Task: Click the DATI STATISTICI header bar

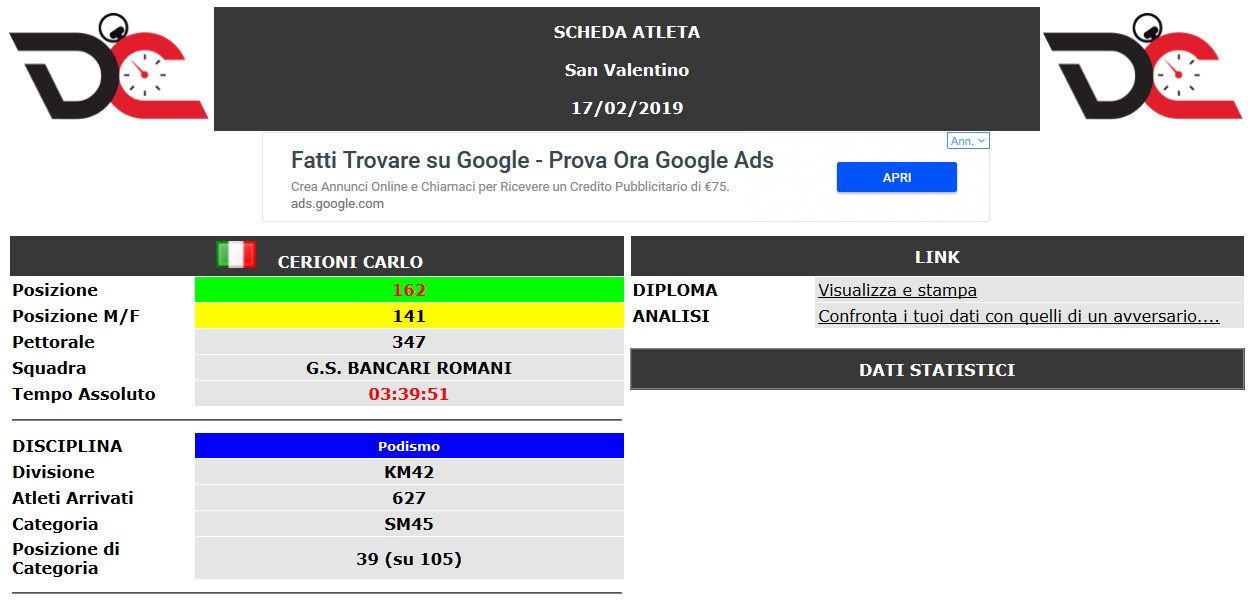Action: [x=937, y=370]
